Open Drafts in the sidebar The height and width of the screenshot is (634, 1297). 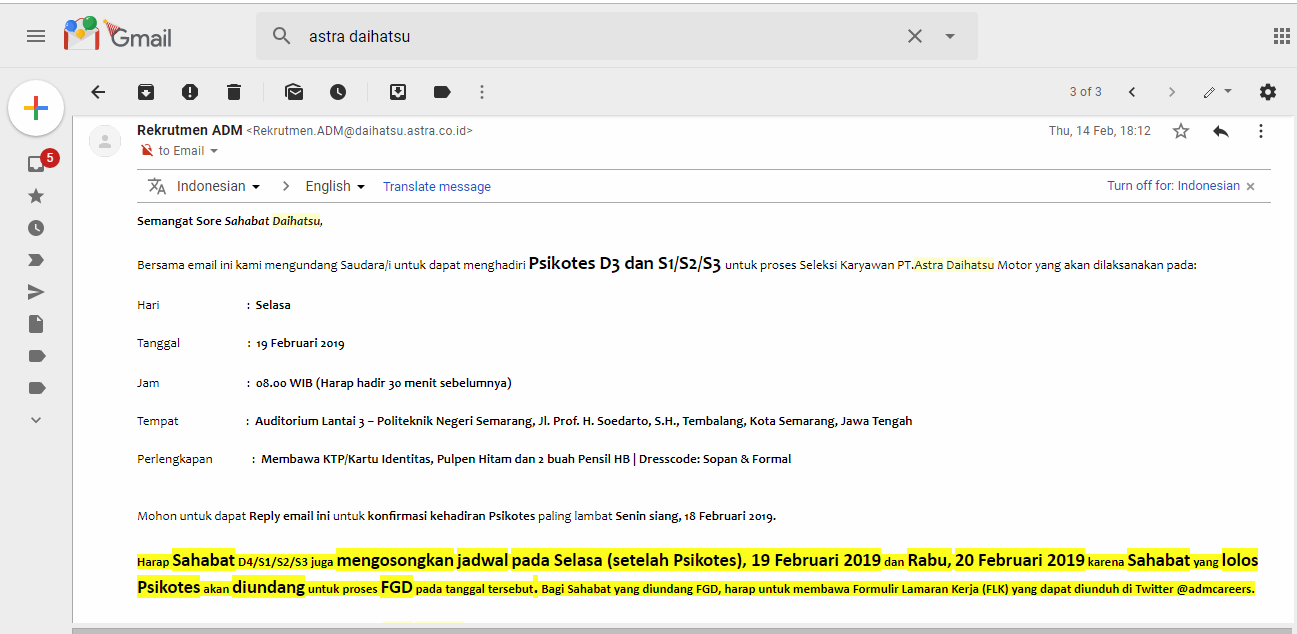36,324
